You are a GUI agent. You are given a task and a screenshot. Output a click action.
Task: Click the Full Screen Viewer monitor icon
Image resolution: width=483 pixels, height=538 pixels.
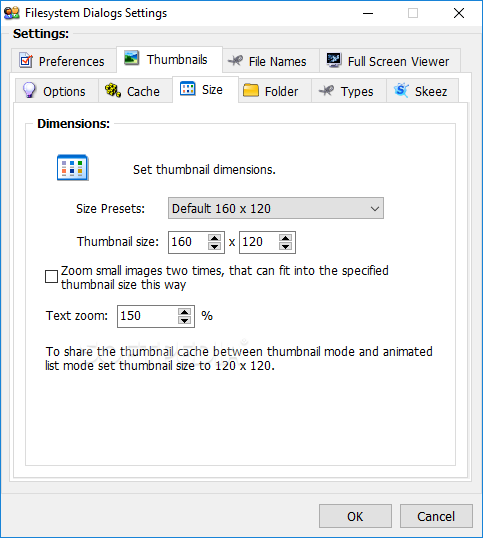pyautogui.click(x=334, y=60)
